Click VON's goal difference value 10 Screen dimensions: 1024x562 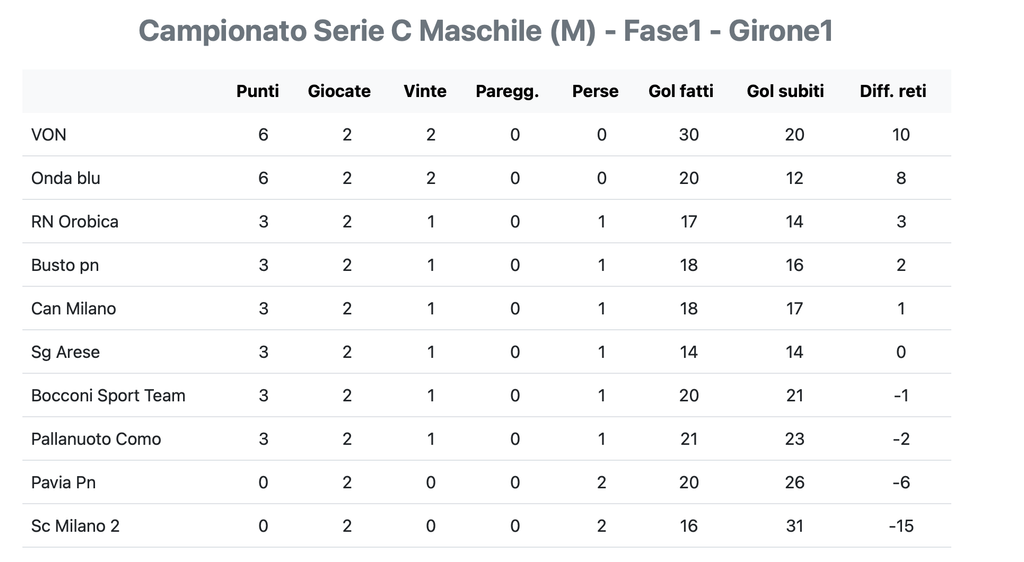pos(900,134)
